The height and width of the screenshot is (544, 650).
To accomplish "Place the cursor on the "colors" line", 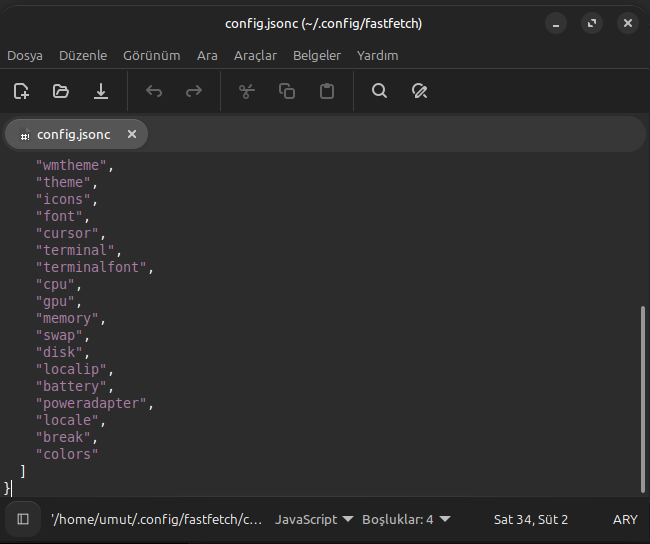I will 67,454.
